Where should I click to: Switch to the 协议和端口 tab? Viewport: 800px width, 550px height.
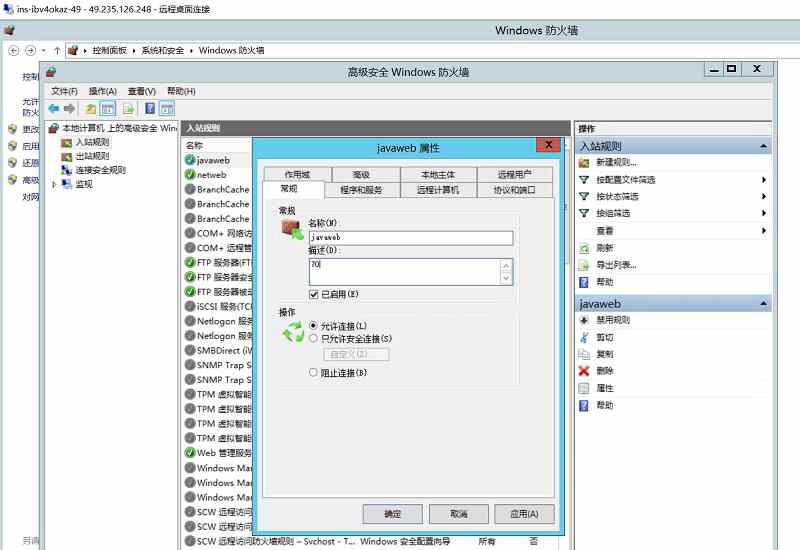click(x=514, y=190)
